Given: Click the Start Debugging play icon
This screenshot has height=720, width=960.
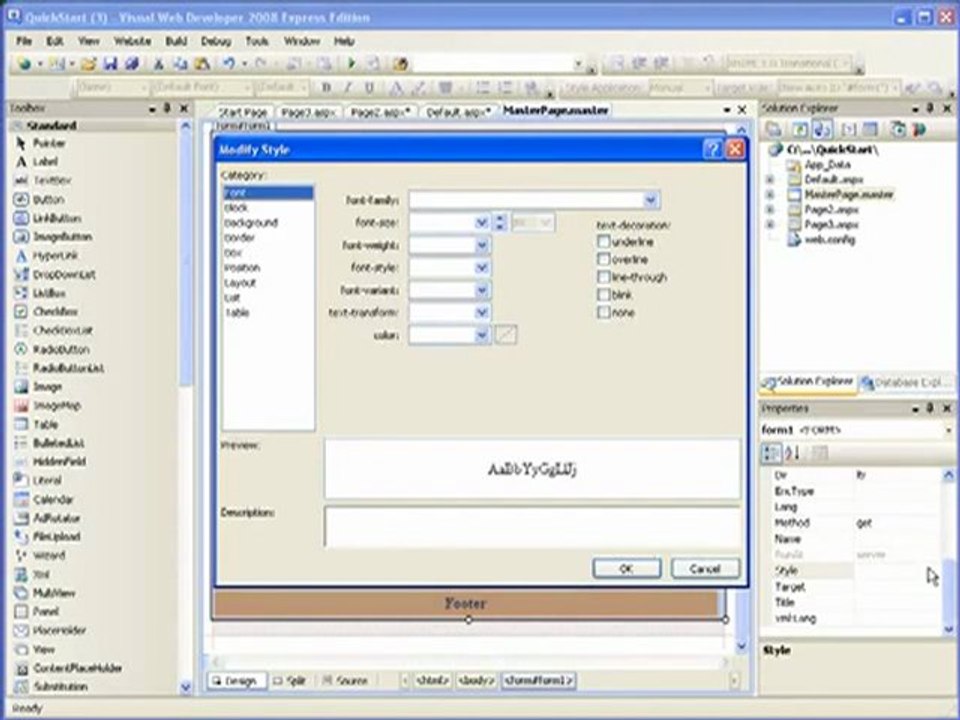Looking at the screenshot, I should 351,63.
